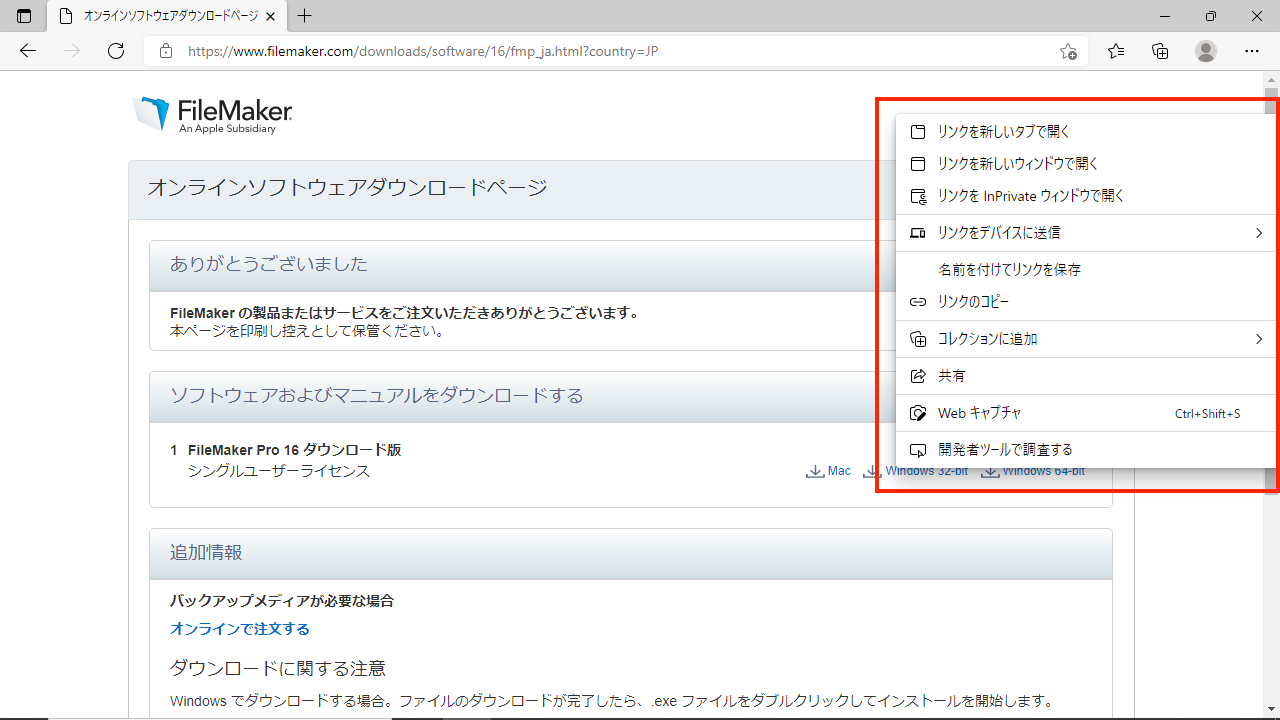Click the profile avatar icon
Screen dimensions: 1280x720
(1205, 51)
